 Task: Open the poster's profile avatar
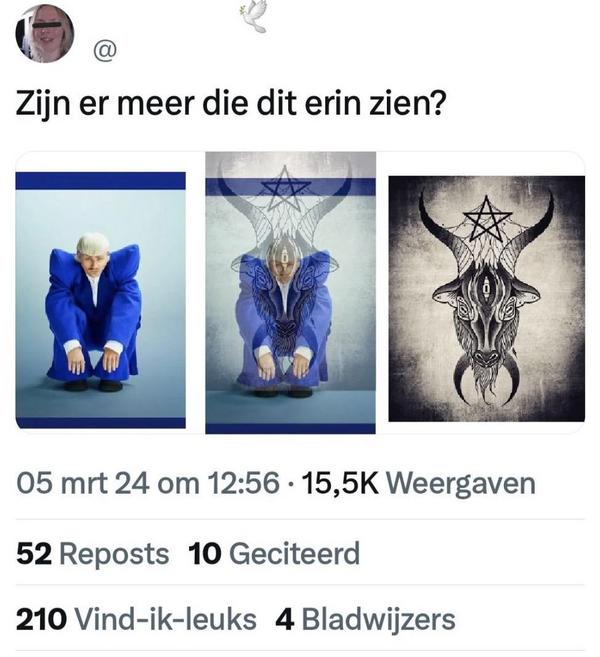click(x=45, y=34)
